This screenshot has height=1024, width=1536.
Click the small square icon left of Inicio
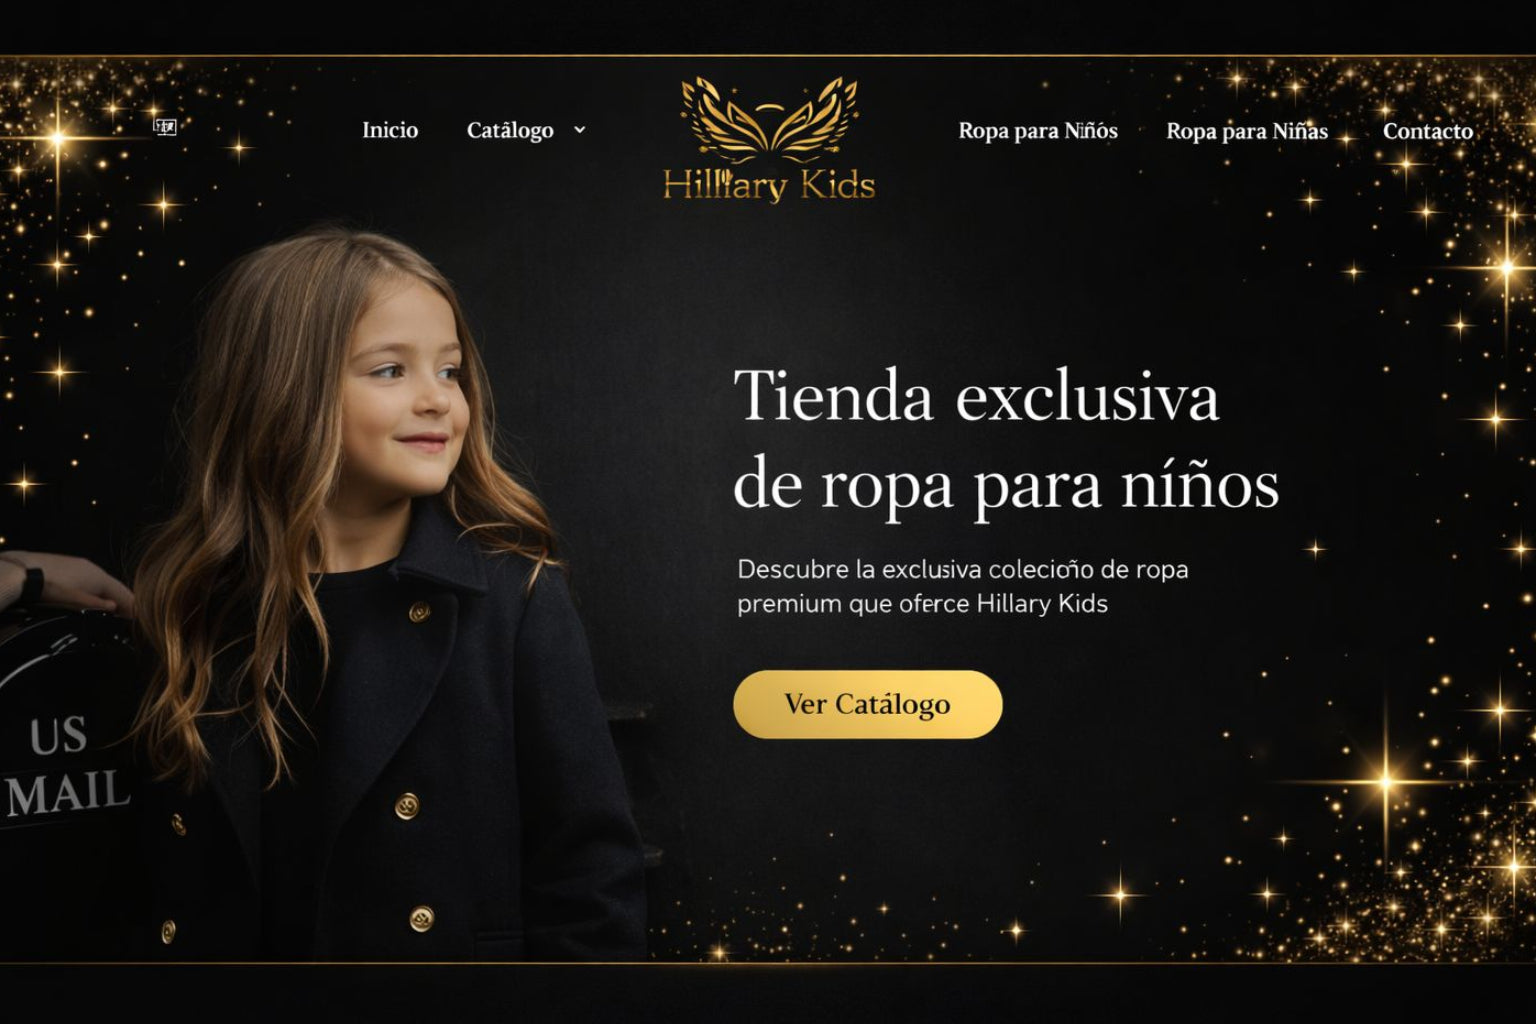tap(165, 126)
